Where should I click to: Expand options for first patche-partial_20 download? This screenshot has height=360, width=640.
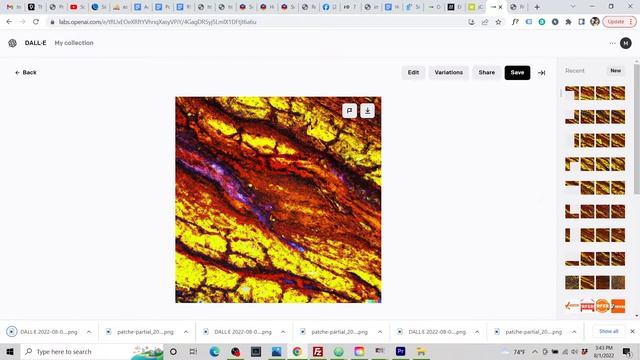186,332
